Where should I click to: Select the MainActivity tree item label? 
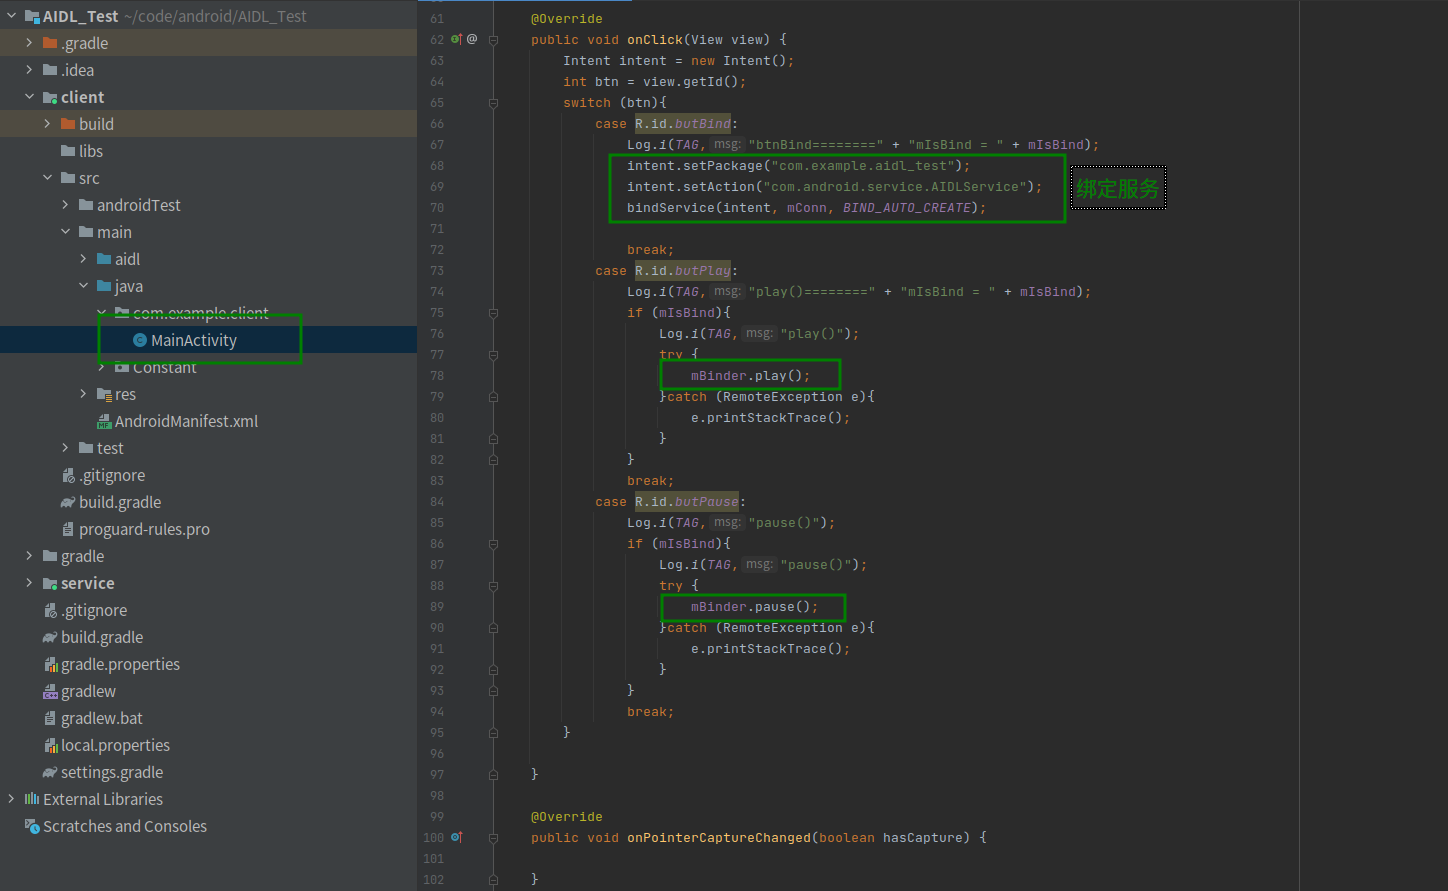pos(194,340)
